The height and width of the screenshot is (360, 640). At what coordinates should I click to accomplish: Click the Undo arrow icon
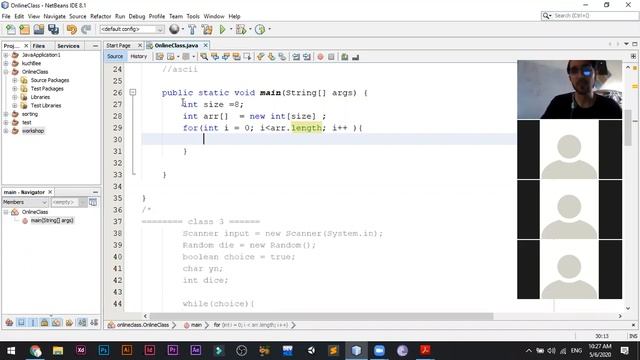[71, 29]
